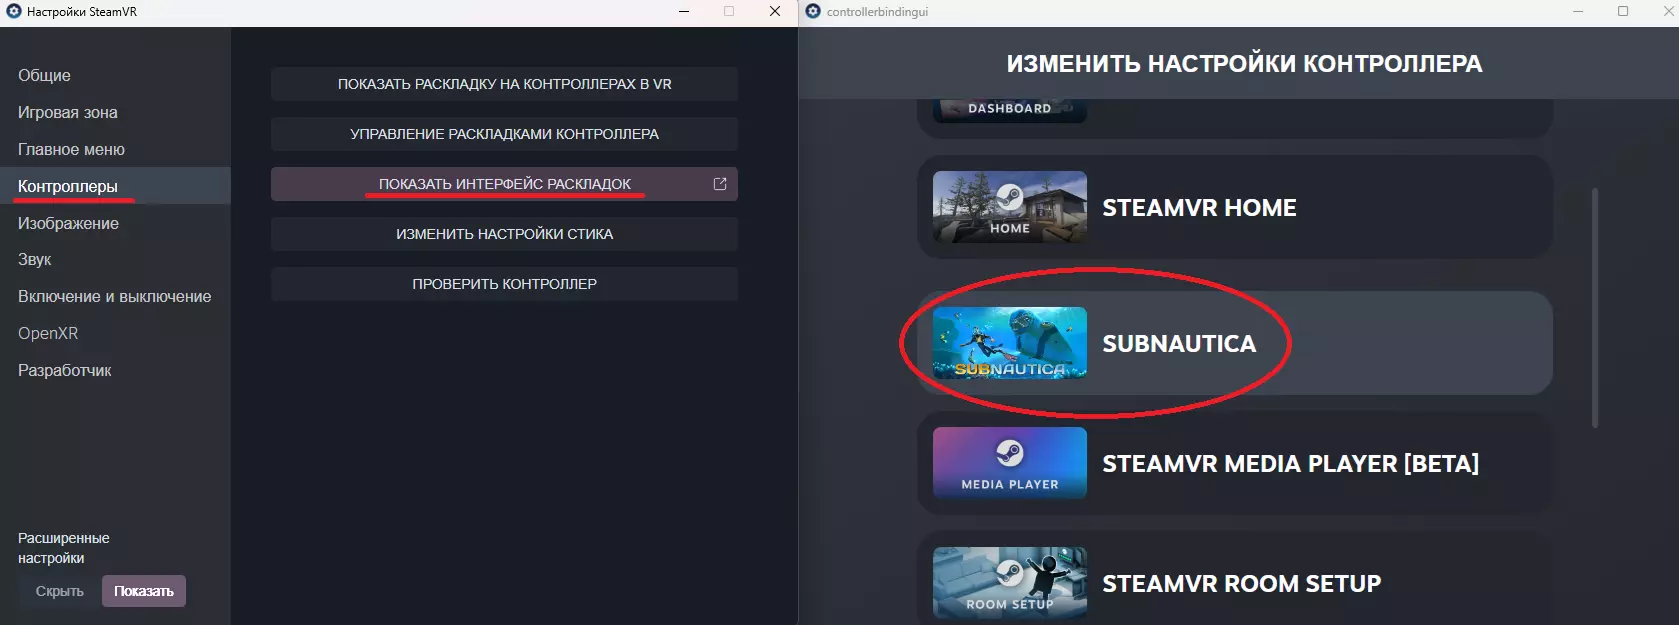This screenshot has width=1679, height=625.
Task: Select the SUBNAUTICA title text
Action: (1179, 344)
